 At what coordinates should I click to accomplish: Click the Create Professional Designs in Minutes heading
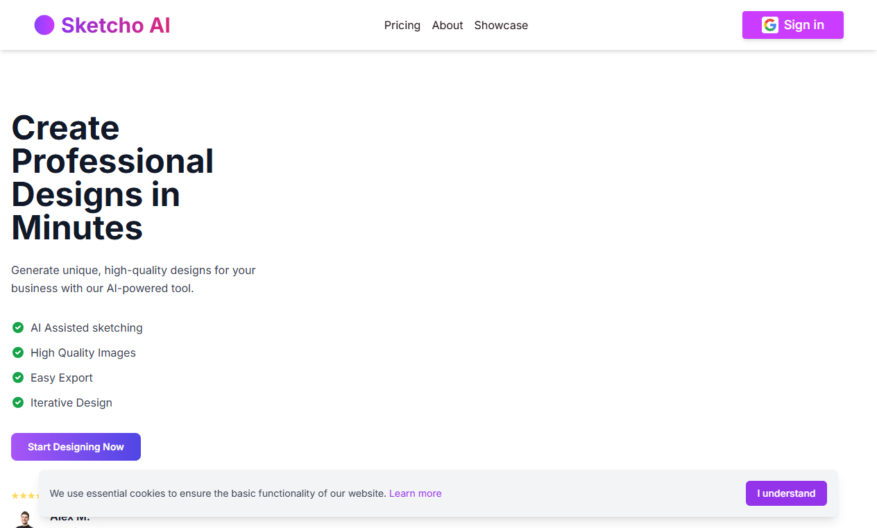click(112, 178)
